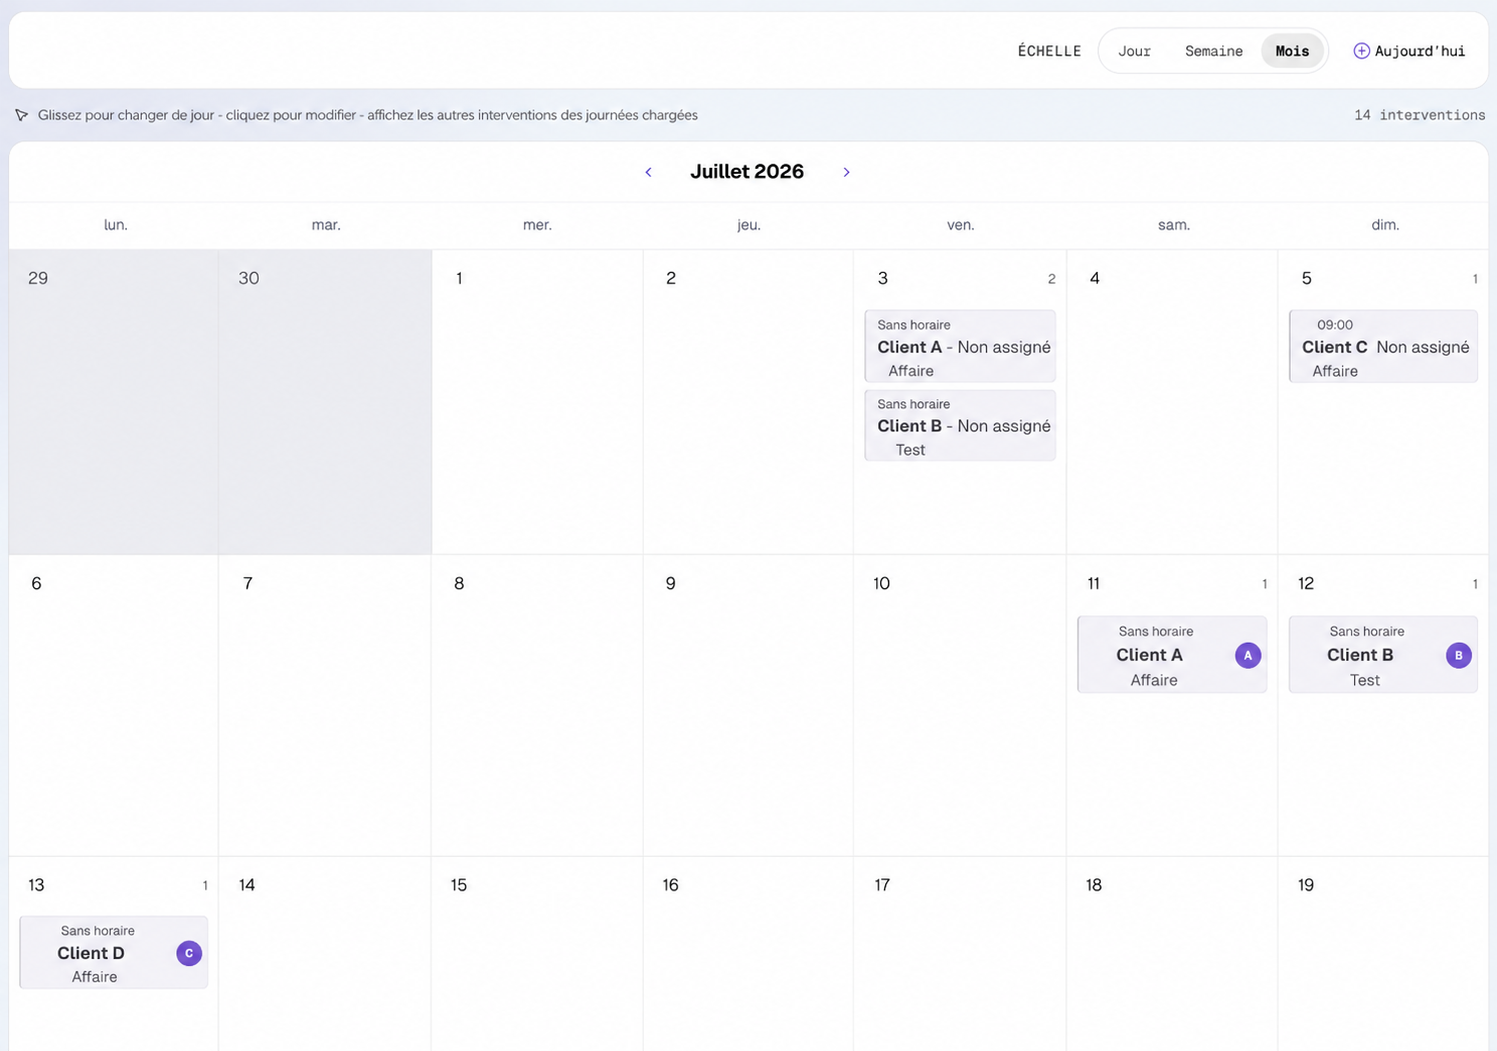Click the sam. column header
The width and height of the screenshot is (1497, 1051).
tap(1174, 225)
